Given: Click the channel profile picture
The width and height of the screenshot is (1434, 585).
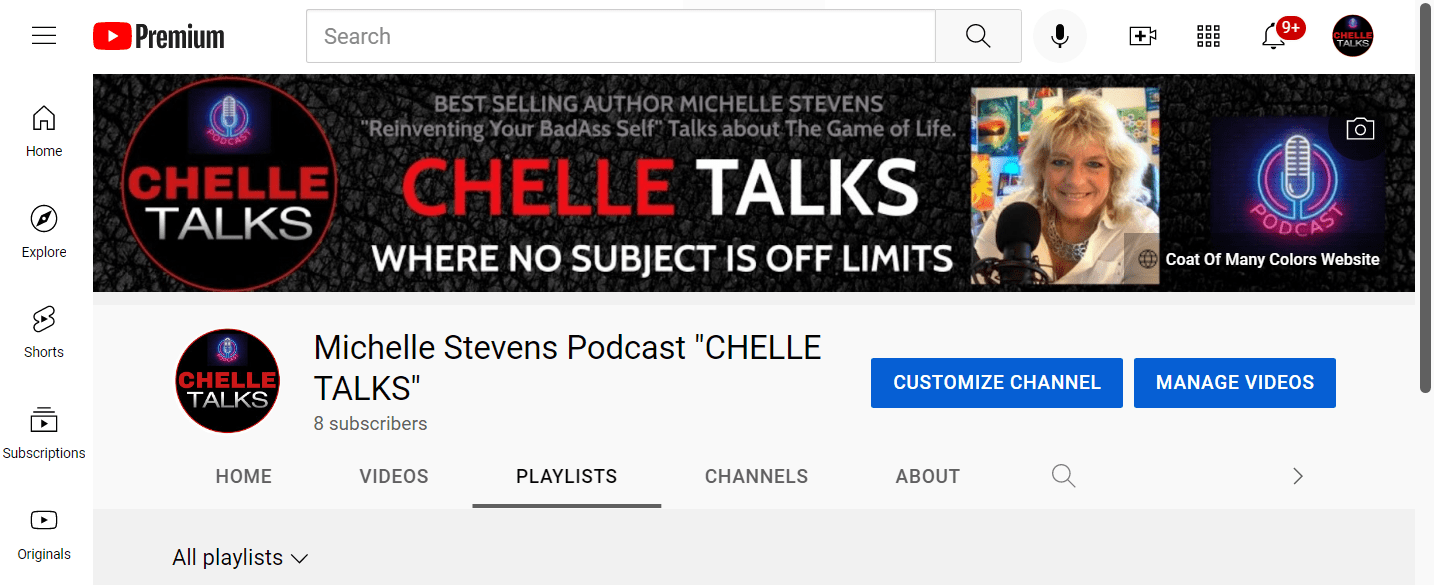Looking at the screenshot, I should 227,381.
